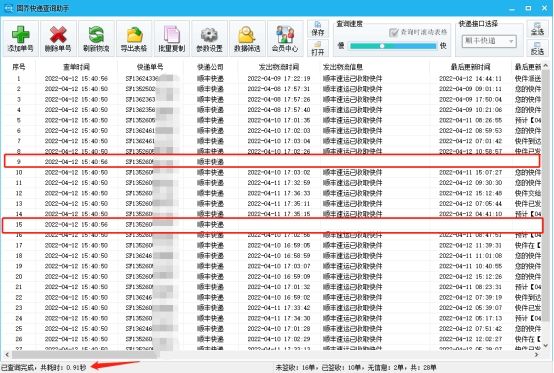Maximize the application window

pos(528,8)
